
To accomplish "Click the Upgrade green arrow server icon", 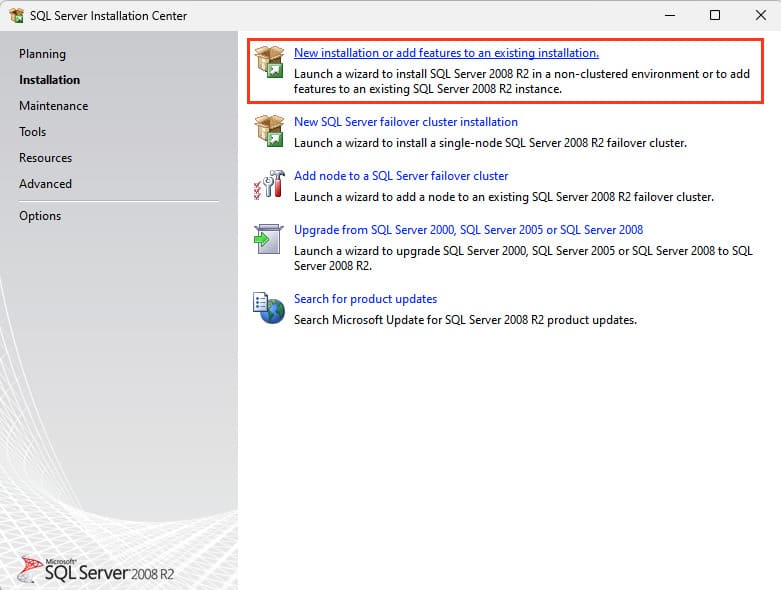I will coord(269,239).
